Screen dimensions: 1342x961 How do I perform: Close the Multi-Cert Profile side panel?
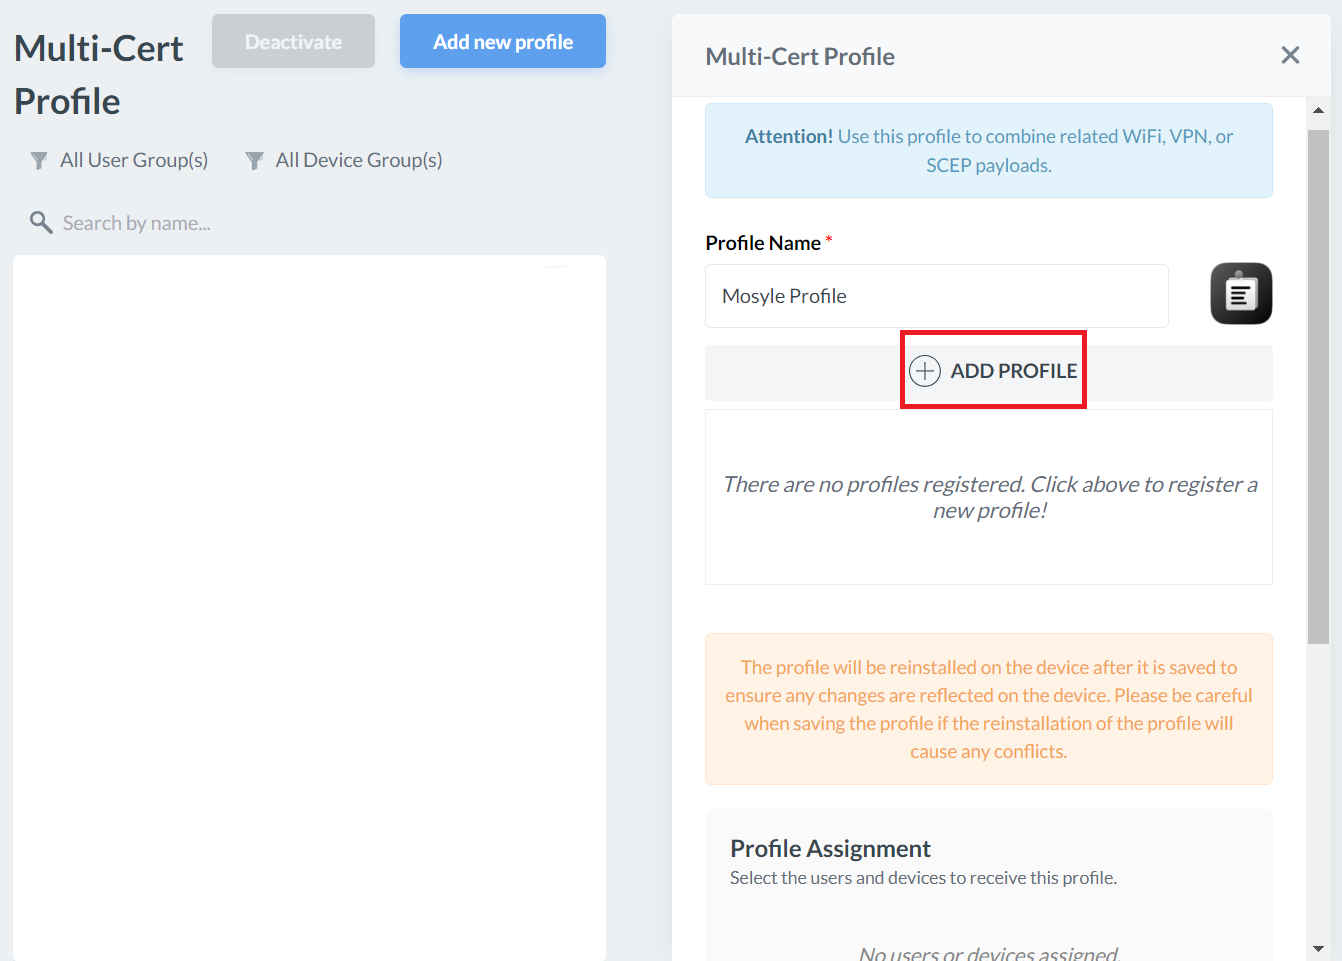(x=1290, y=56)
